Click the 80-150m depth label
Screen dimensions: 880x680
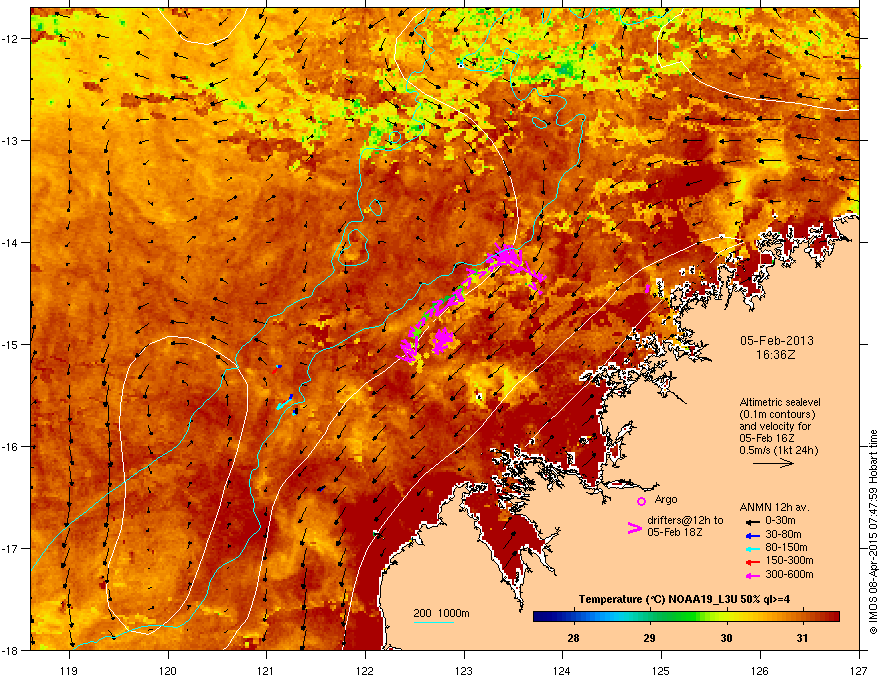pyautogui.click(x=786, y=547)
